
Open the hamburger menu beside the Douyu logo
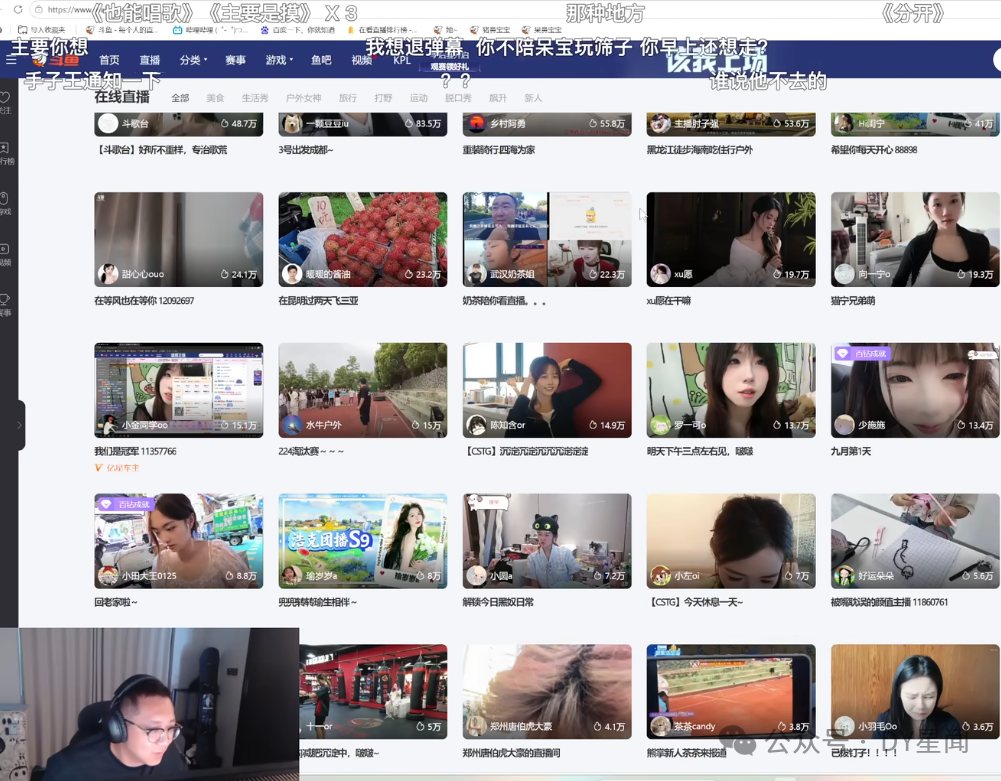click(11, 59)
